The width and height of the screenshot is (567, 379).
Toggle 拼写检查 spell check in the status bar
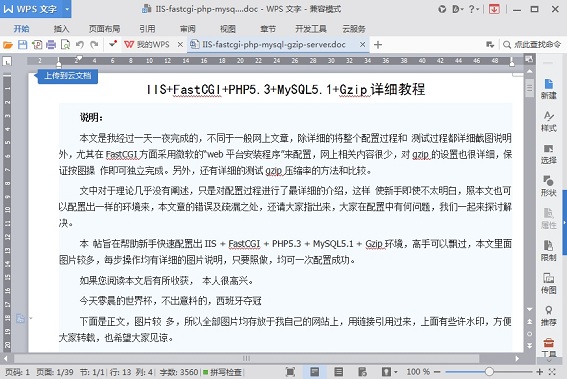222,372
